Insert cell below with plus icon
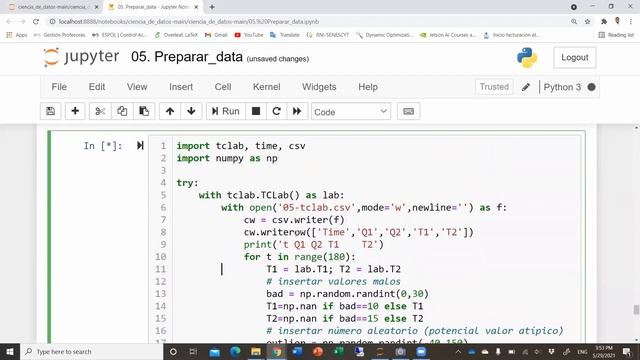 (x=75, y=111)
